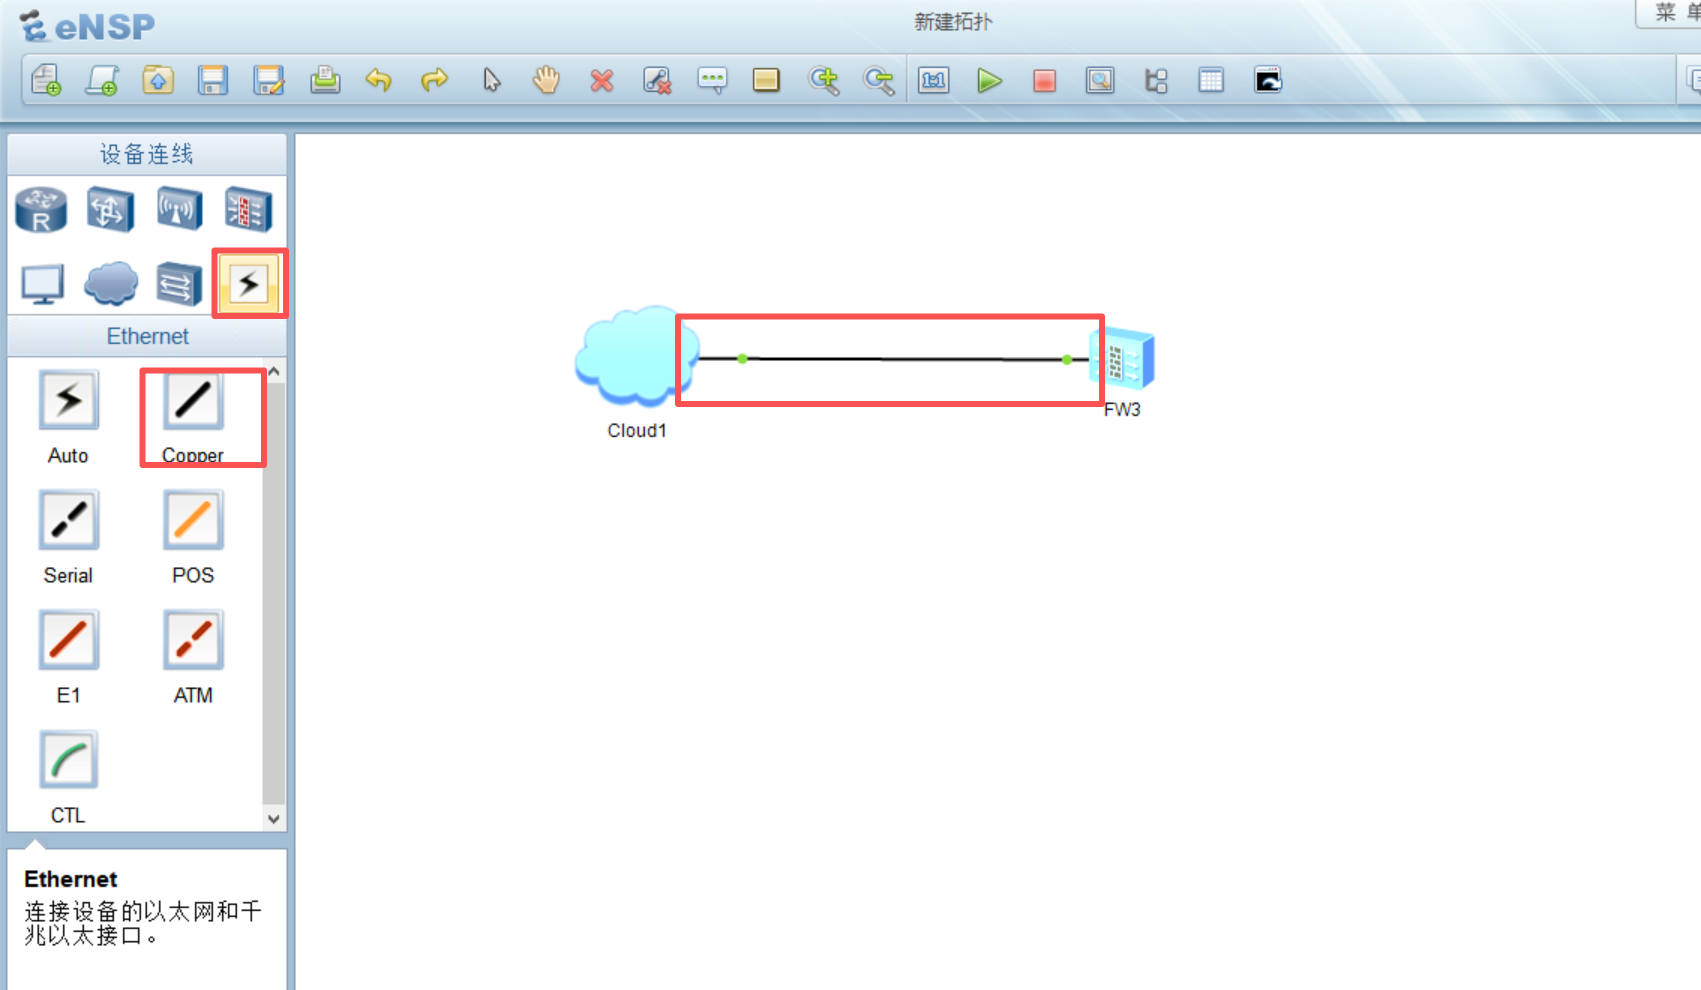
Task: Pick the Cloud device category icon
Action: [x=111, y=283]
